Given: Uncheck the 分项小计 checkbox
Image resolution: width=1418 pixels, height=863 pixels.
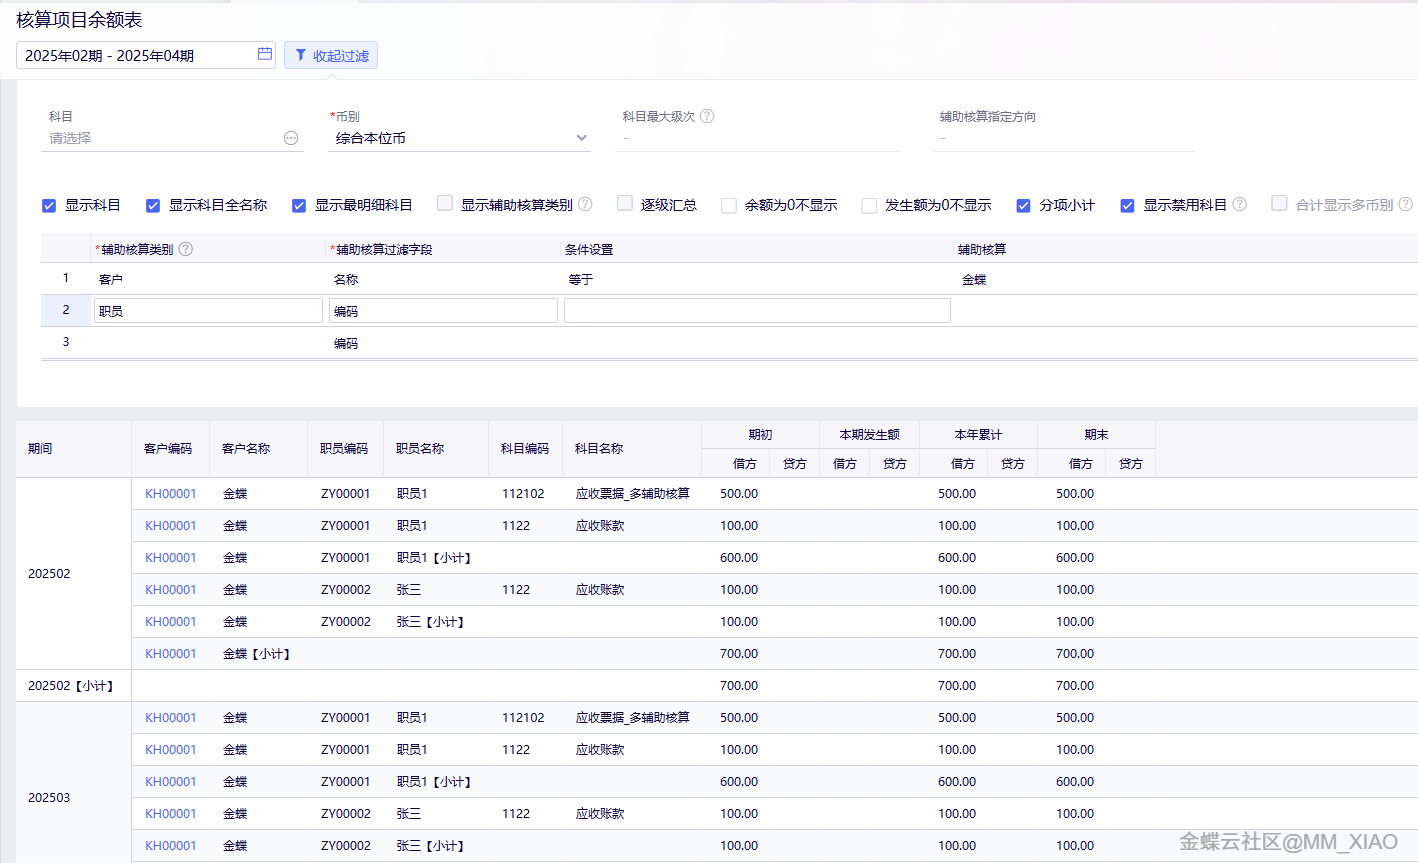Looking at the screenshot, I should coord(1023,205).
